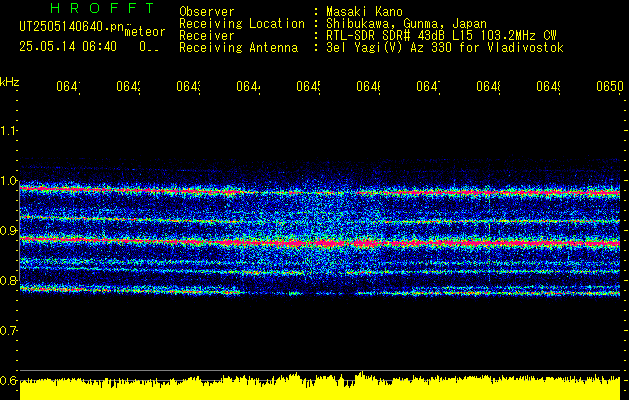The height and width of the screenshot is (400, 629).
Task: Click the 0642 time marker
Action: click(x=128, y=86)
